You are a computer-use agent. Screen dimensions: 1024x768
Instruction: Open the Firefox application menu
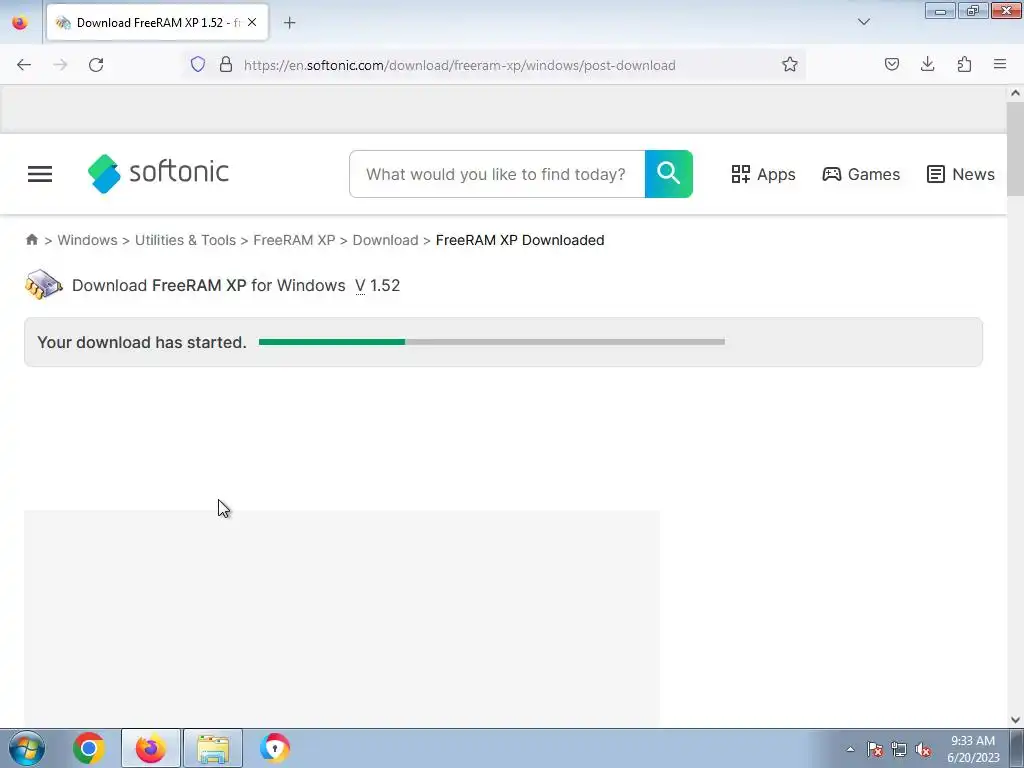(1000, 64)
